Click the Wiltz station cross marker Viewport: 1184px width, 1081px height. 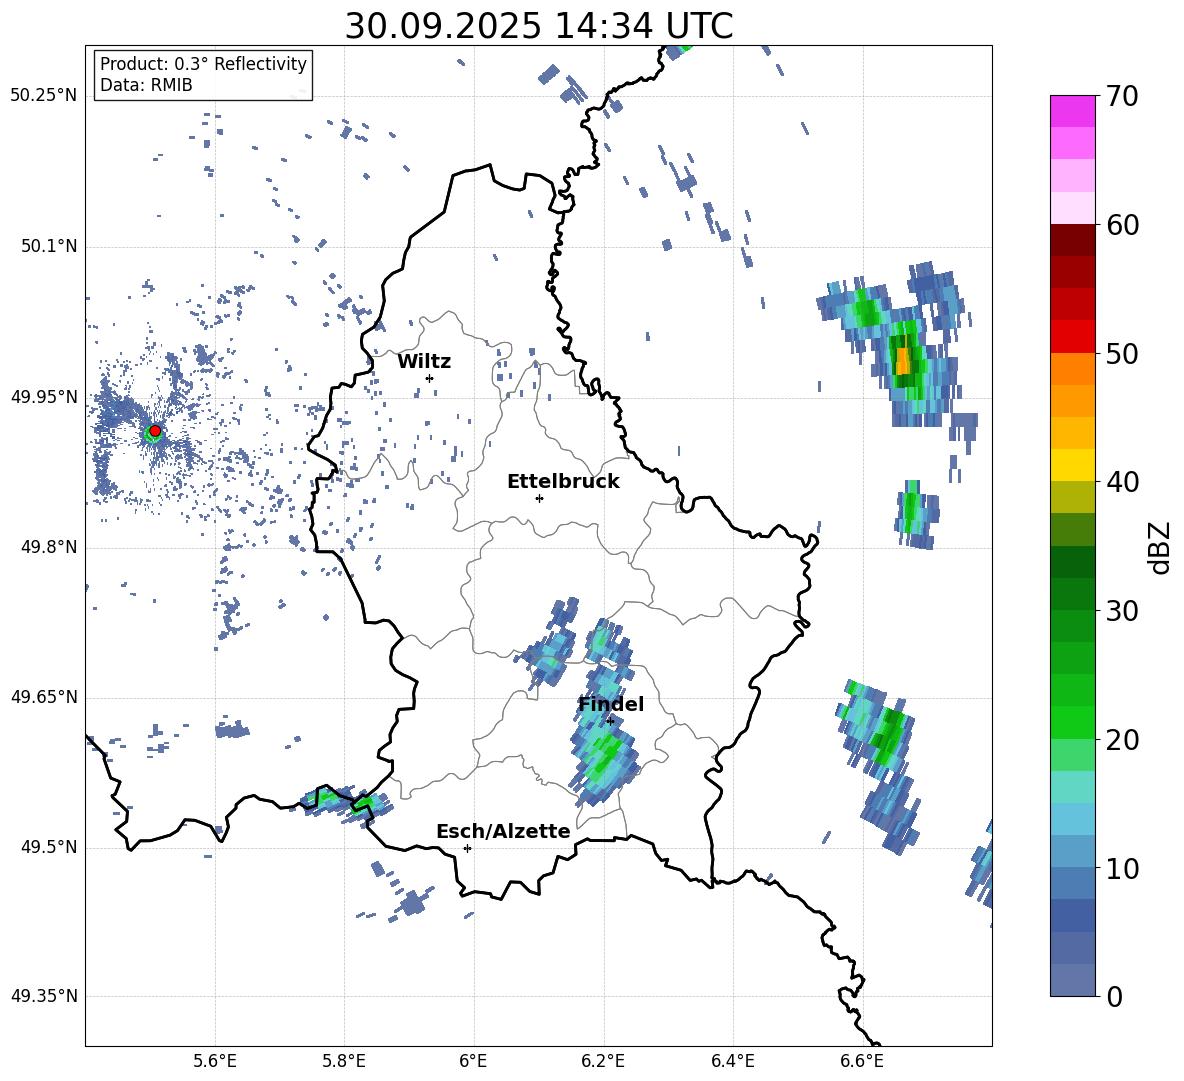point(430,378)
